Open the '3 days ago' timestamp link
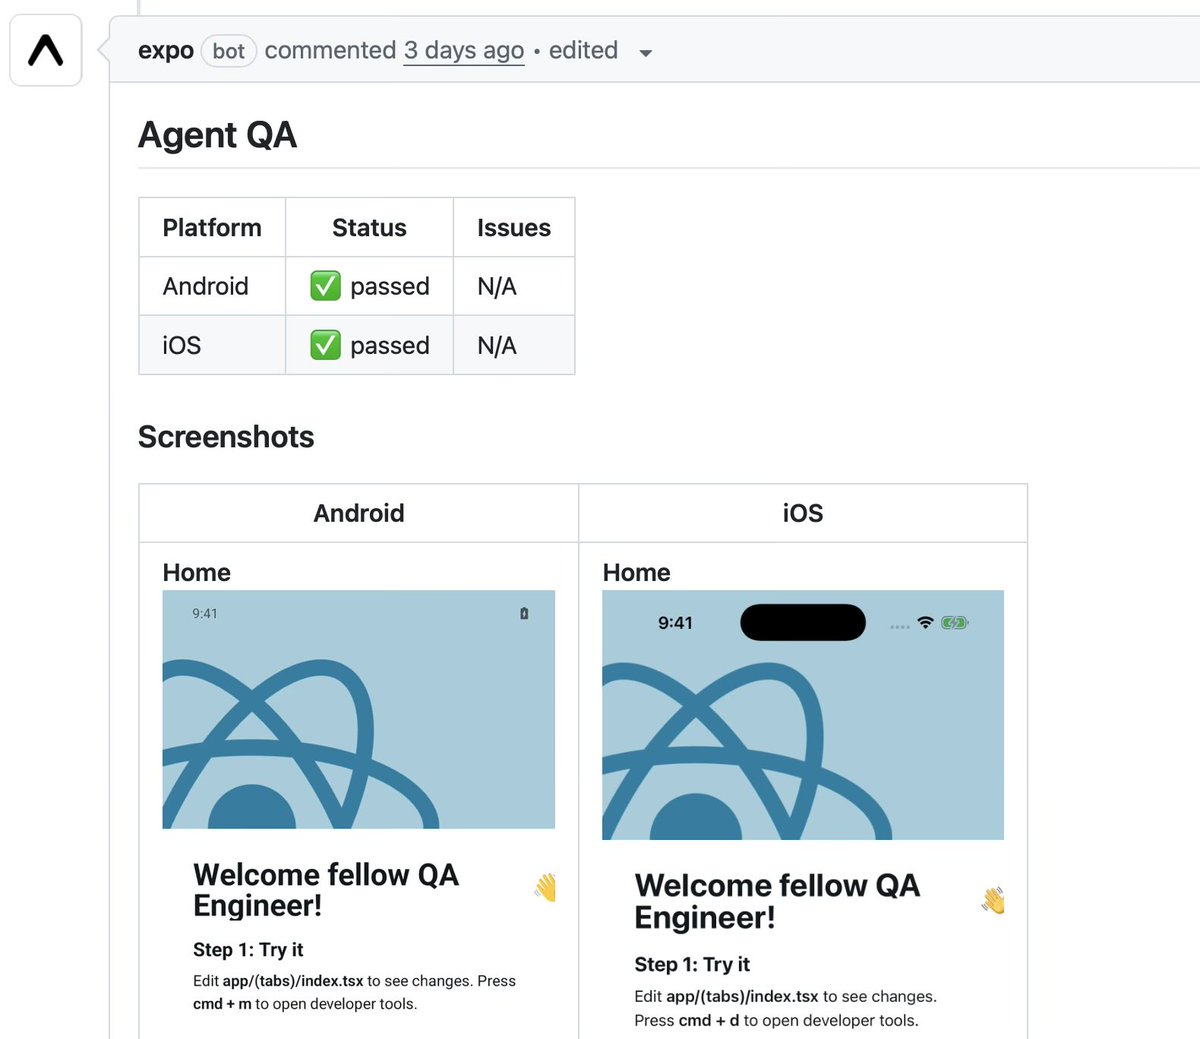Viewport: 1200px width, 1039px height. pyautogui.click(x=464, y=51)
